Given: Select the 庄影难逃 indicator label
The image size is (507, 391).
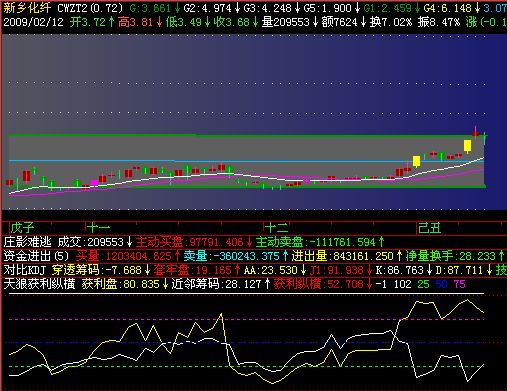Looking at the screenshot, I should (28, 242).
